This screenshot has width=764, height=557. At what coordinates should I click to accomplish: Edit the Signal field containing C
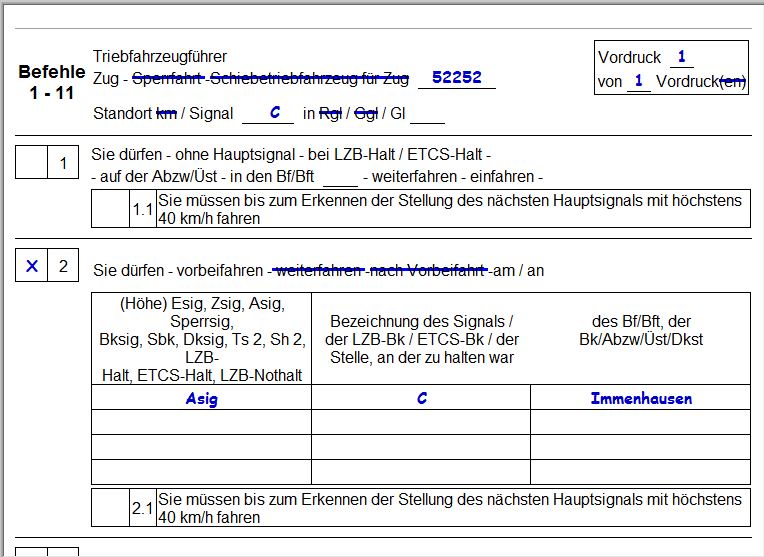point(268,113)
